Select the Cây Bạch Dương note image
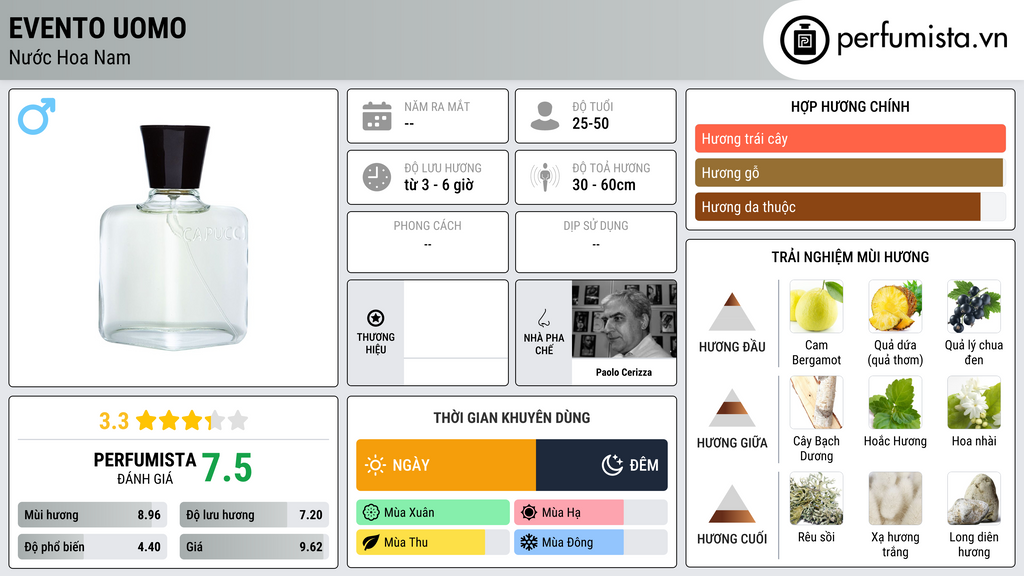 tap(816, 402)
